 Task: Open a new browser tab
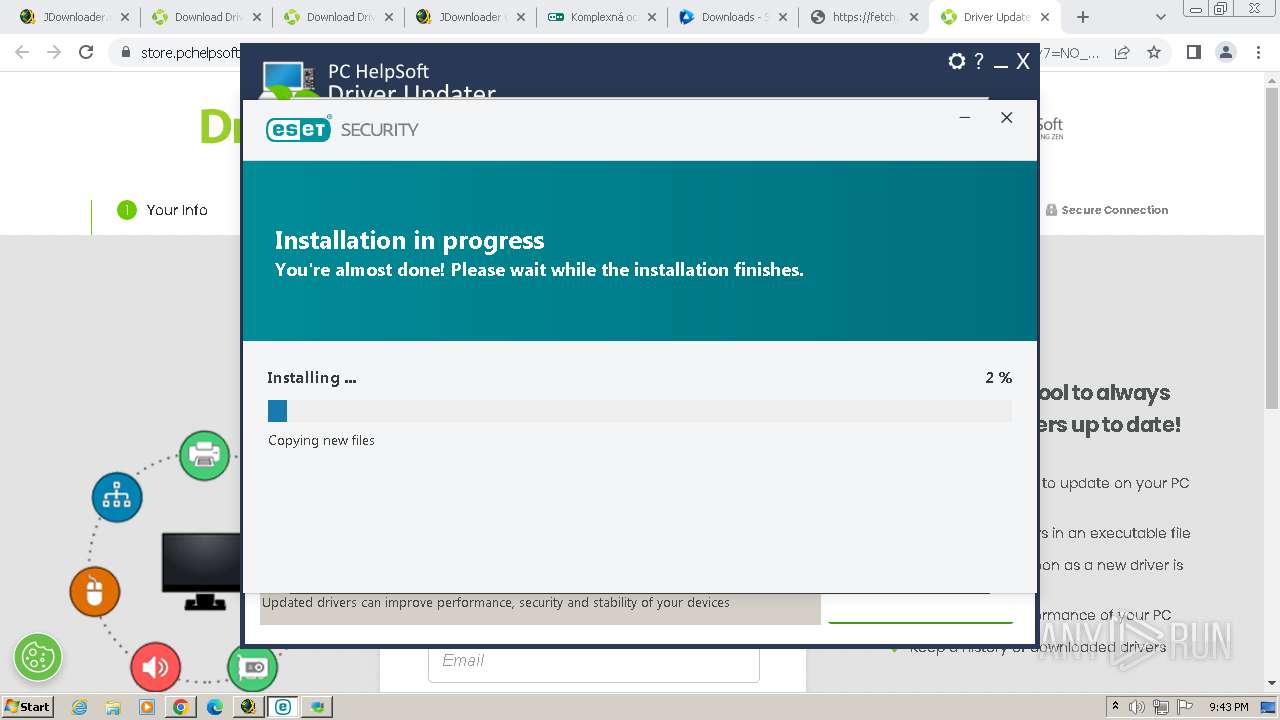click(x=1082, y=17)
